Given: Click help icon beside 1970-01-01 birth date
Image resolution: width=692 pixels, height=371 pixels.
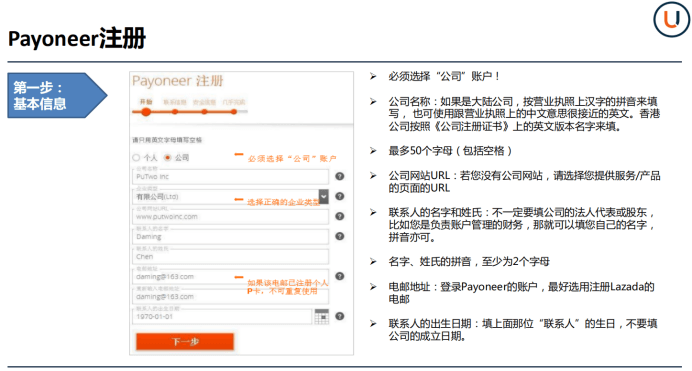Looking at the screenshot, I should 339,316.
